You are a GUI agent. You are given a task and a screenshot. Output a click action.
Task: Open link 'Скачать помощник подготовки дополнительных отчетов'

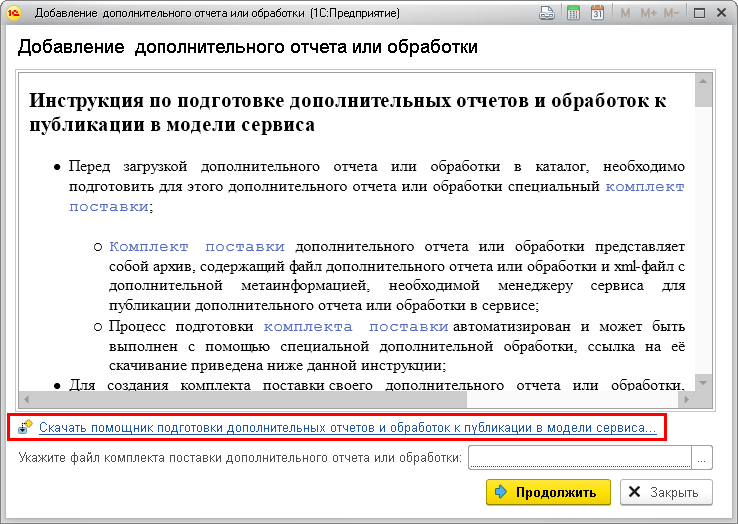347,428
